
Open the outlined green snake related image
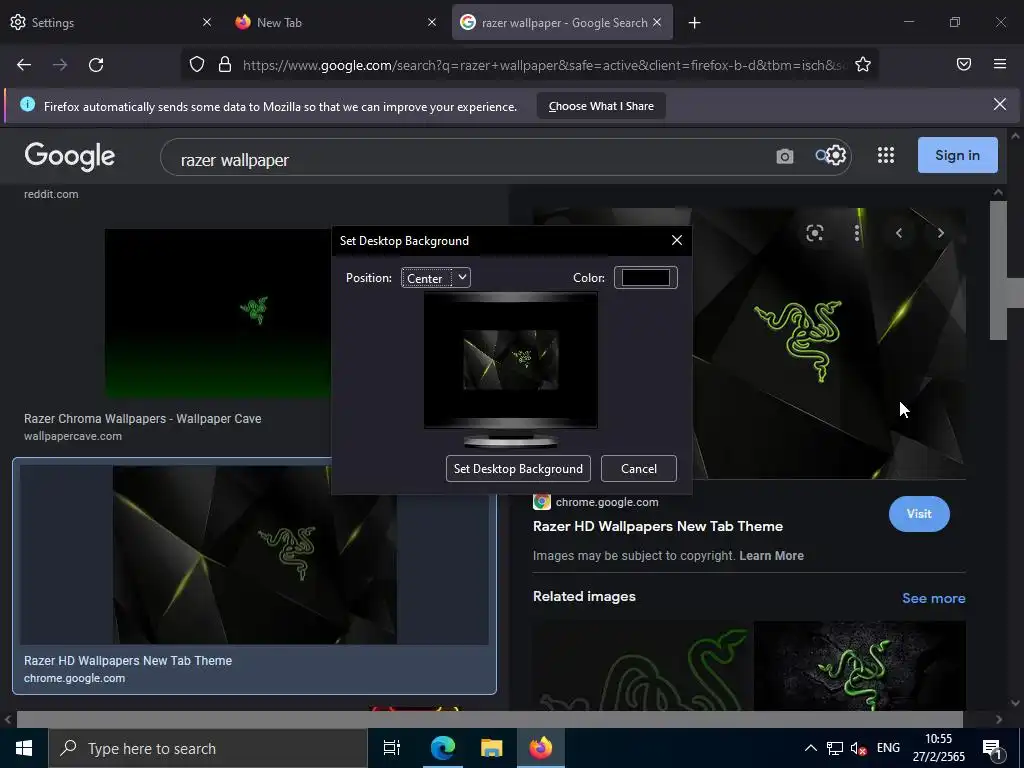pyautogui.click(x=642, y=665)
